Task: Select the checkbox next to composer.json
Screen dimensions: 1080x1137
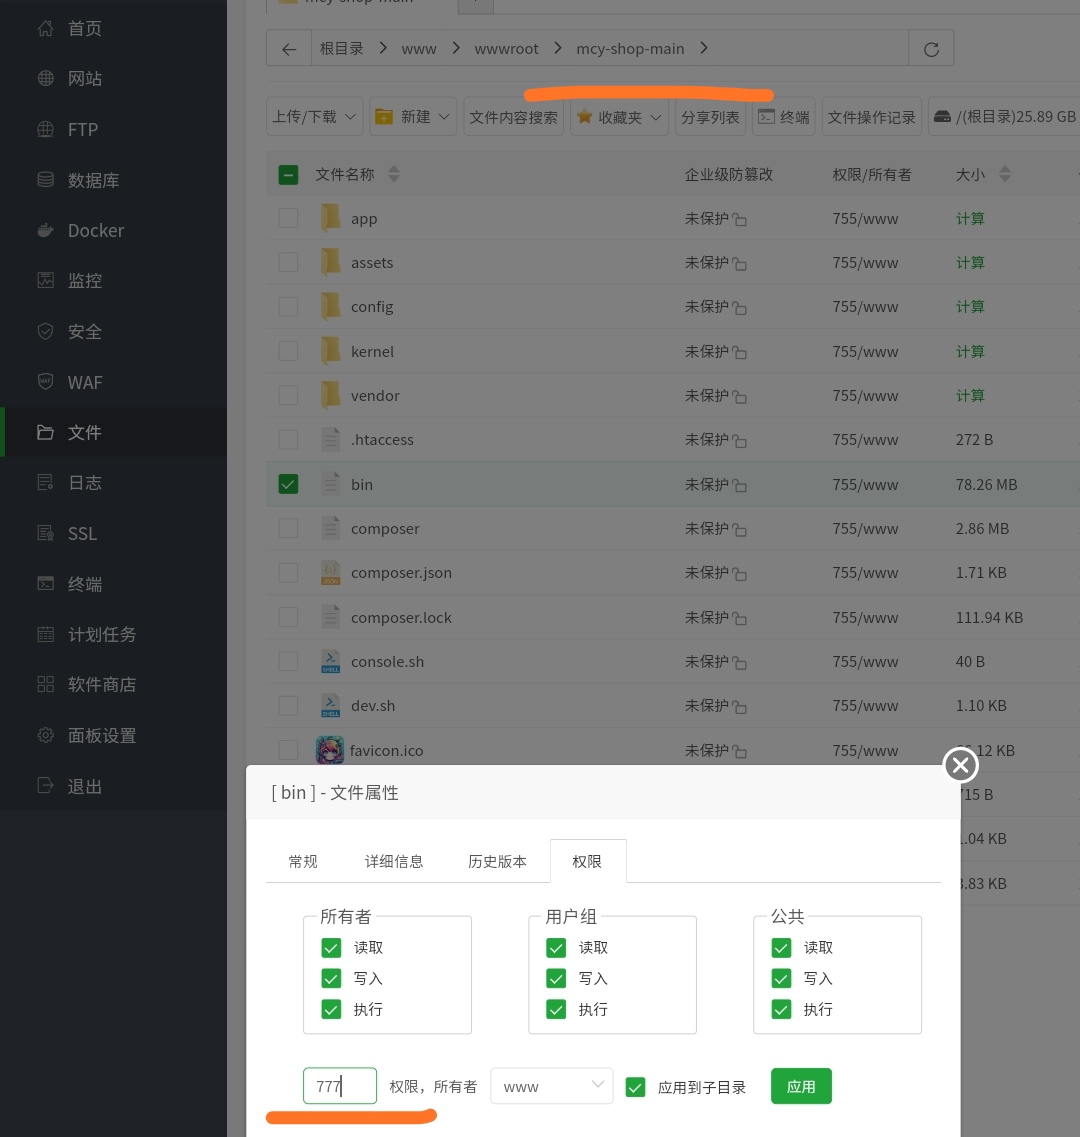Action: click(x=288, y=572)
